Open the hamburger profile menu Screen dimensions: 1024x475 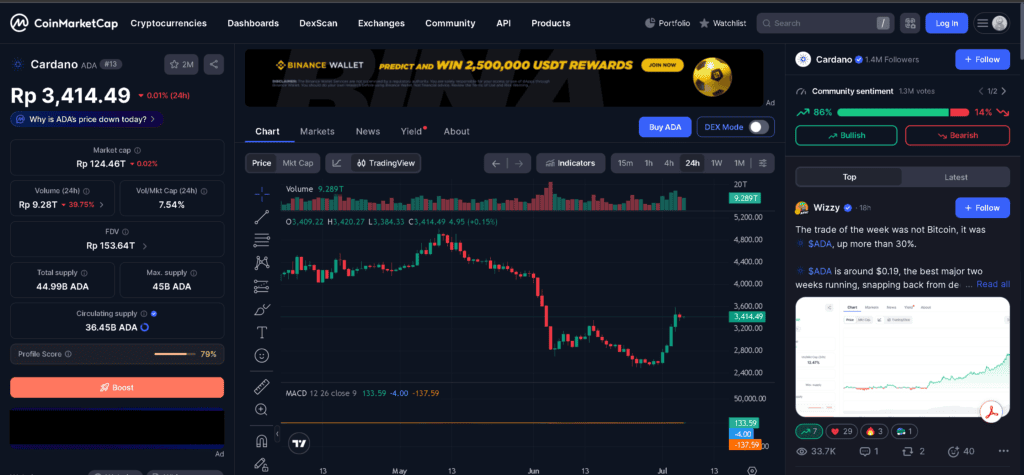point(991,24)
